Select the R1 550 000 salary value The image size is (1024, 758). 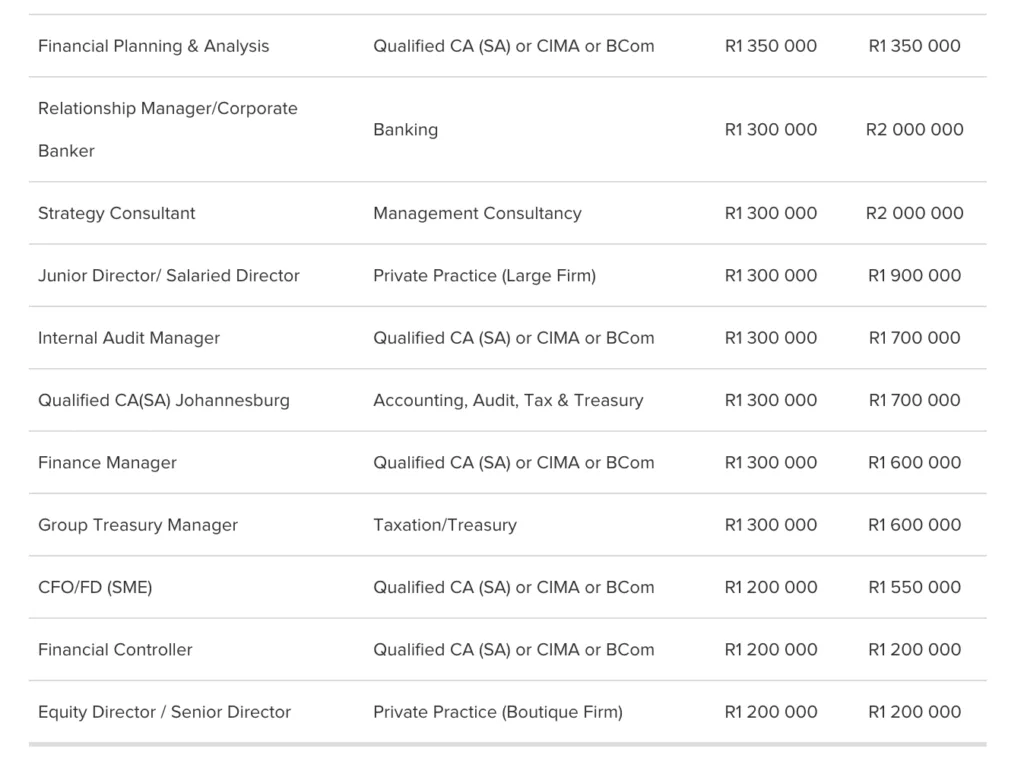click(x=914, y=588)
